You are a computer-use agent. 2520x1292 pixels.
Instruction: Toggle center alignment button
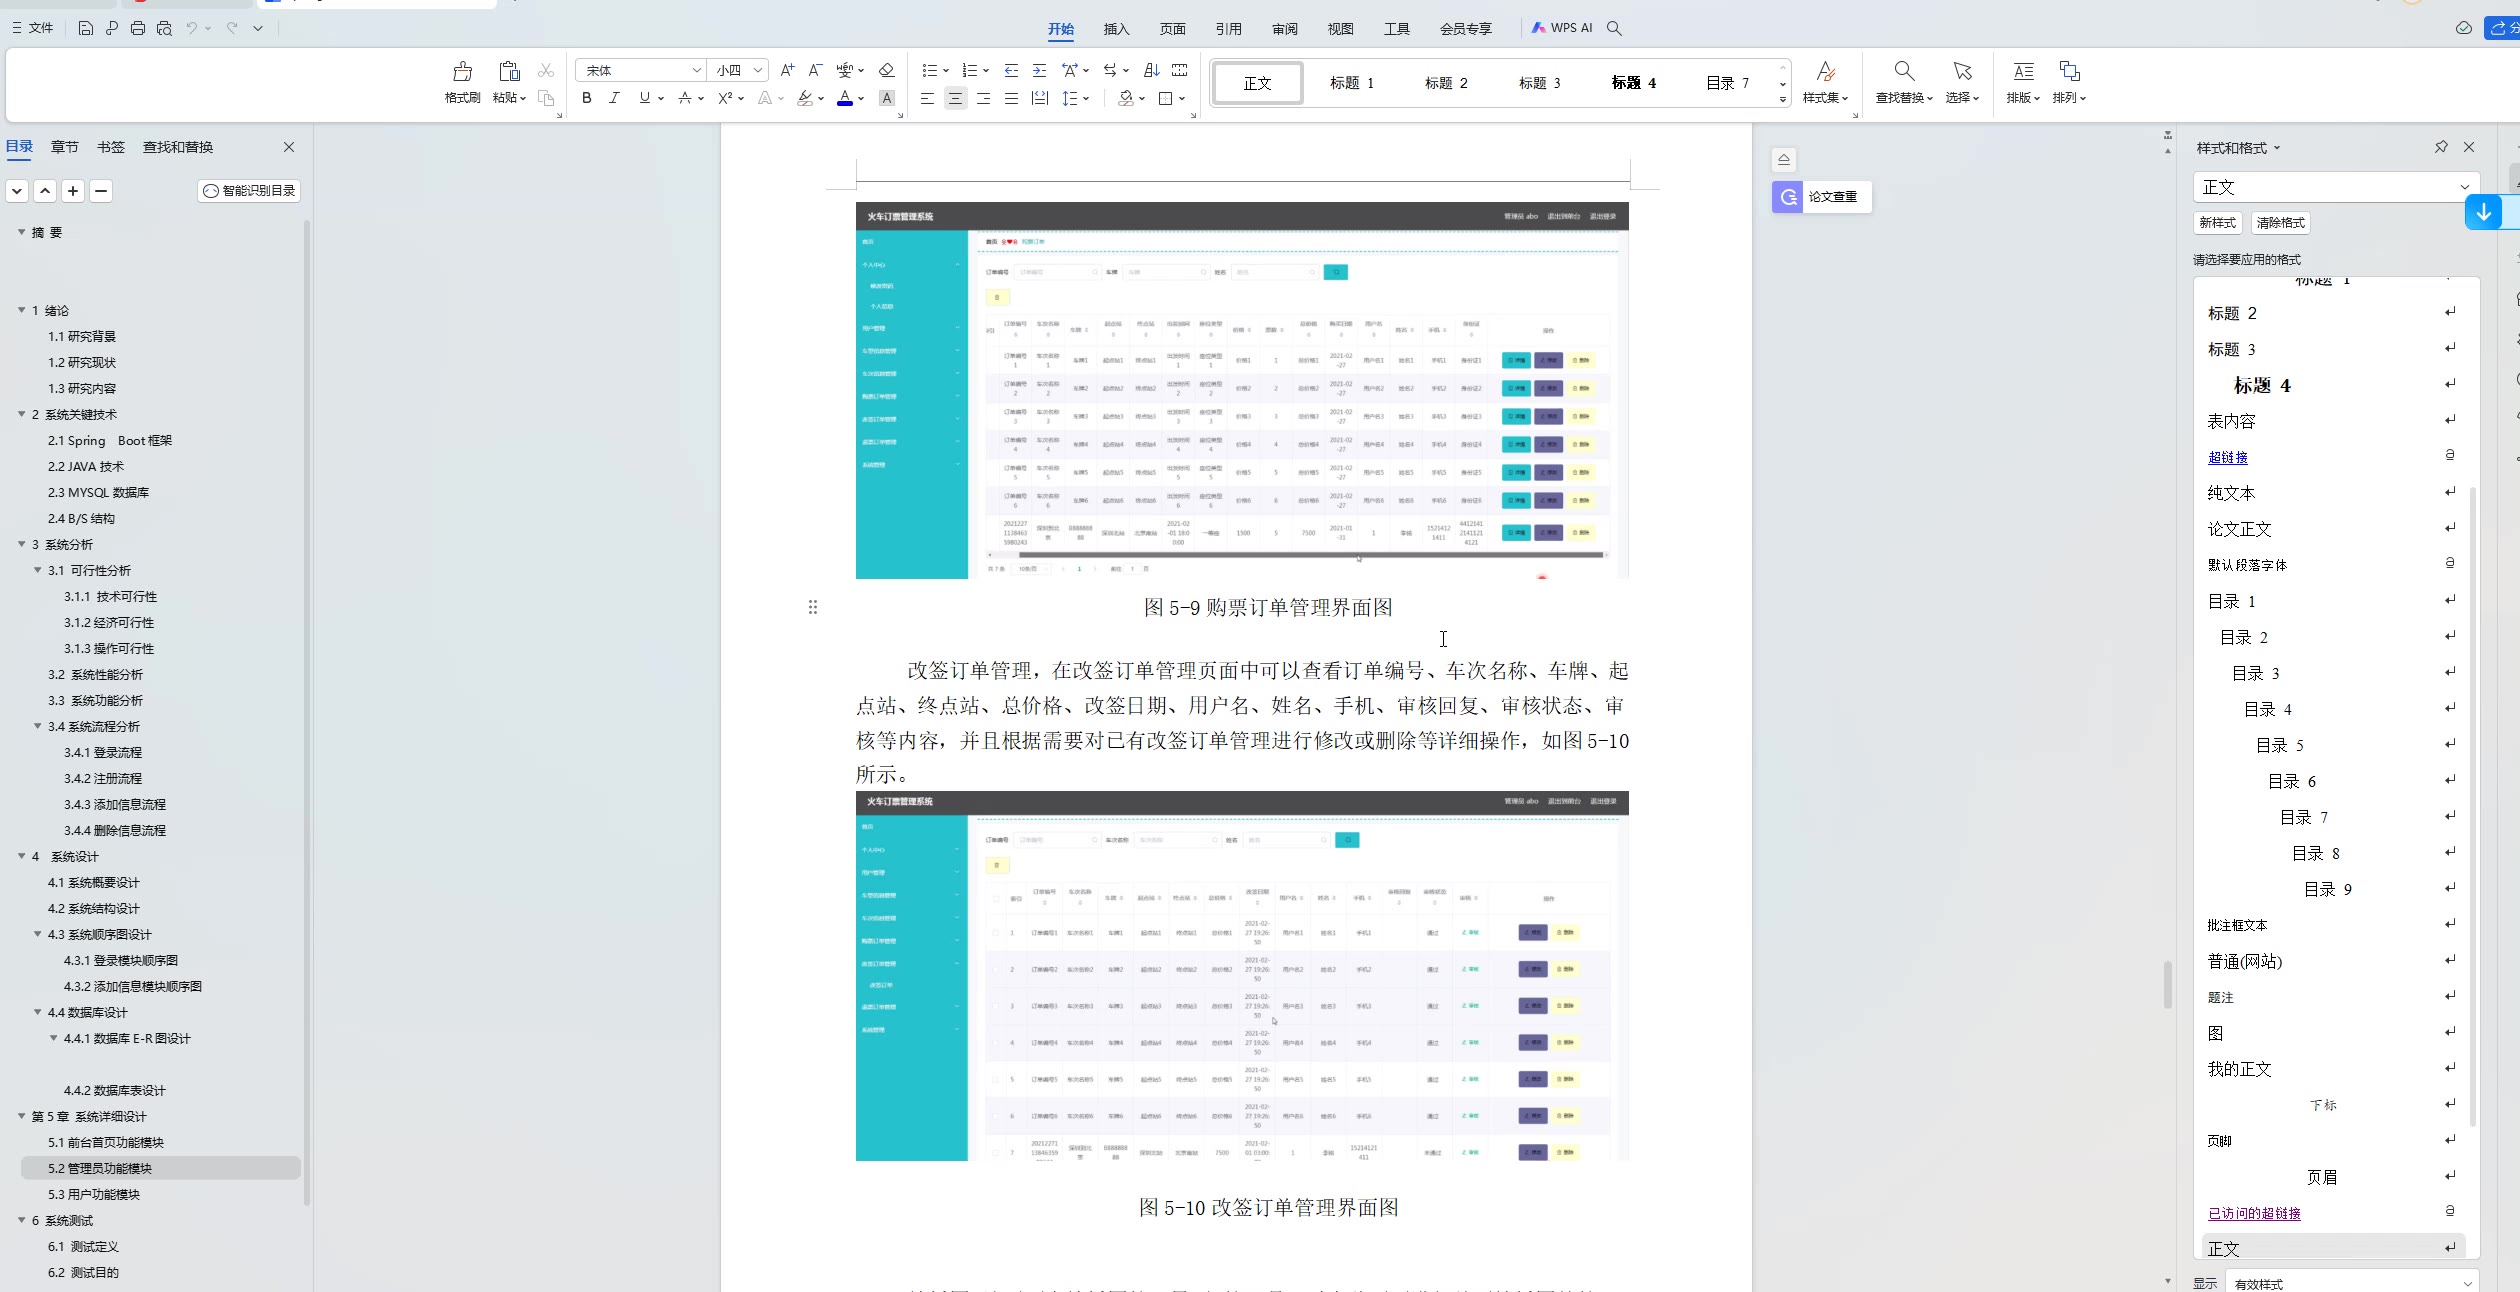pos(955,98)
